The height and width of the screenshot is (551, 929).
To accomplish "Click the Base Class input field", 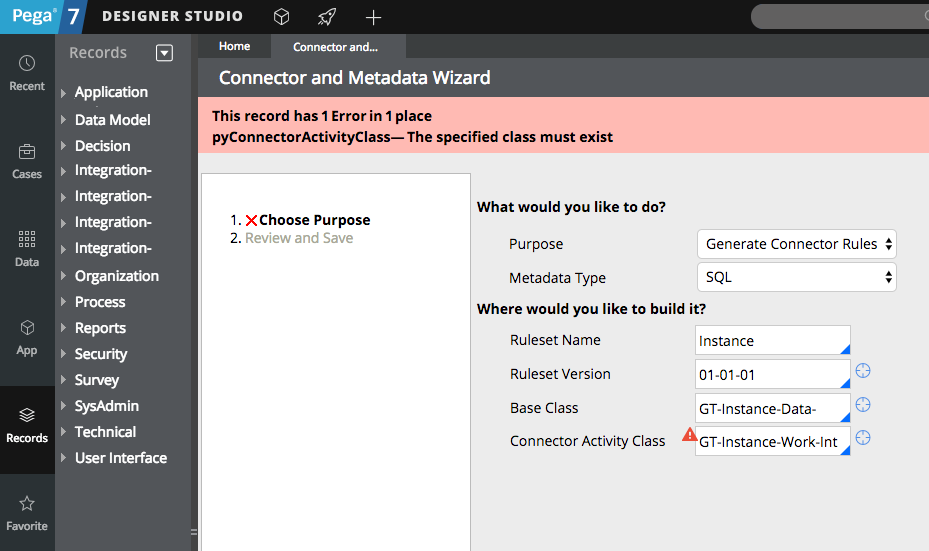I will click(773, 408).
